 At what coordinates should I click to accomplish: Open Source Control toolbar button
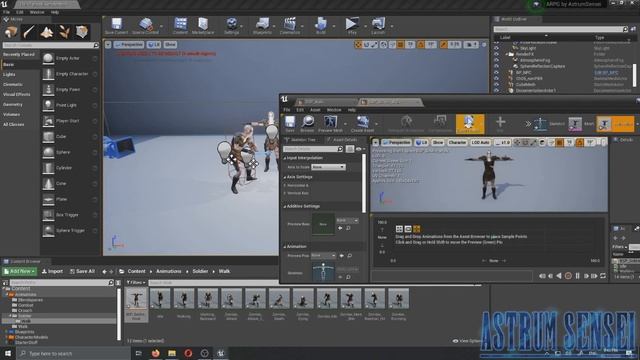pyautogui.click(x=145, y=26)
